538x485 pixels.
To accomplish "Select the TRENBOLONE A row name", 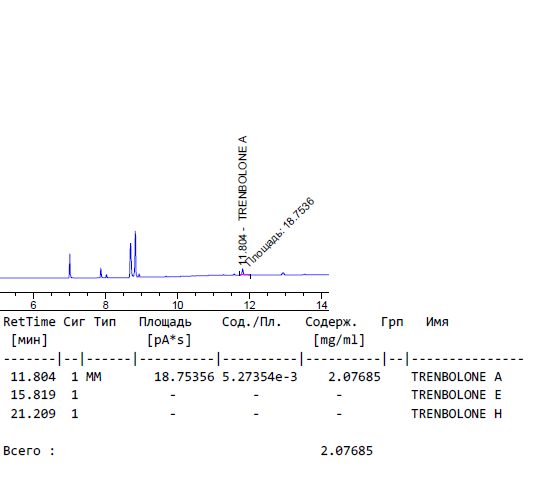I will [456, 377].
